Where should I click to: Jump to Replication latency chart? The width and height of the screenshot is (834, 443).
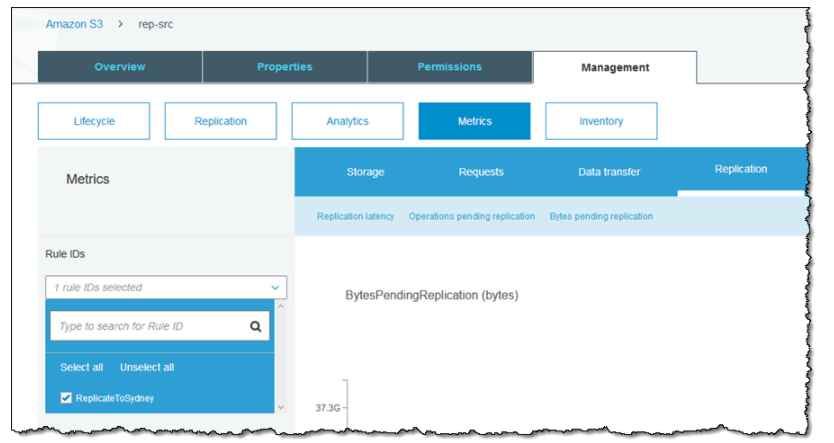click(355, 216)
